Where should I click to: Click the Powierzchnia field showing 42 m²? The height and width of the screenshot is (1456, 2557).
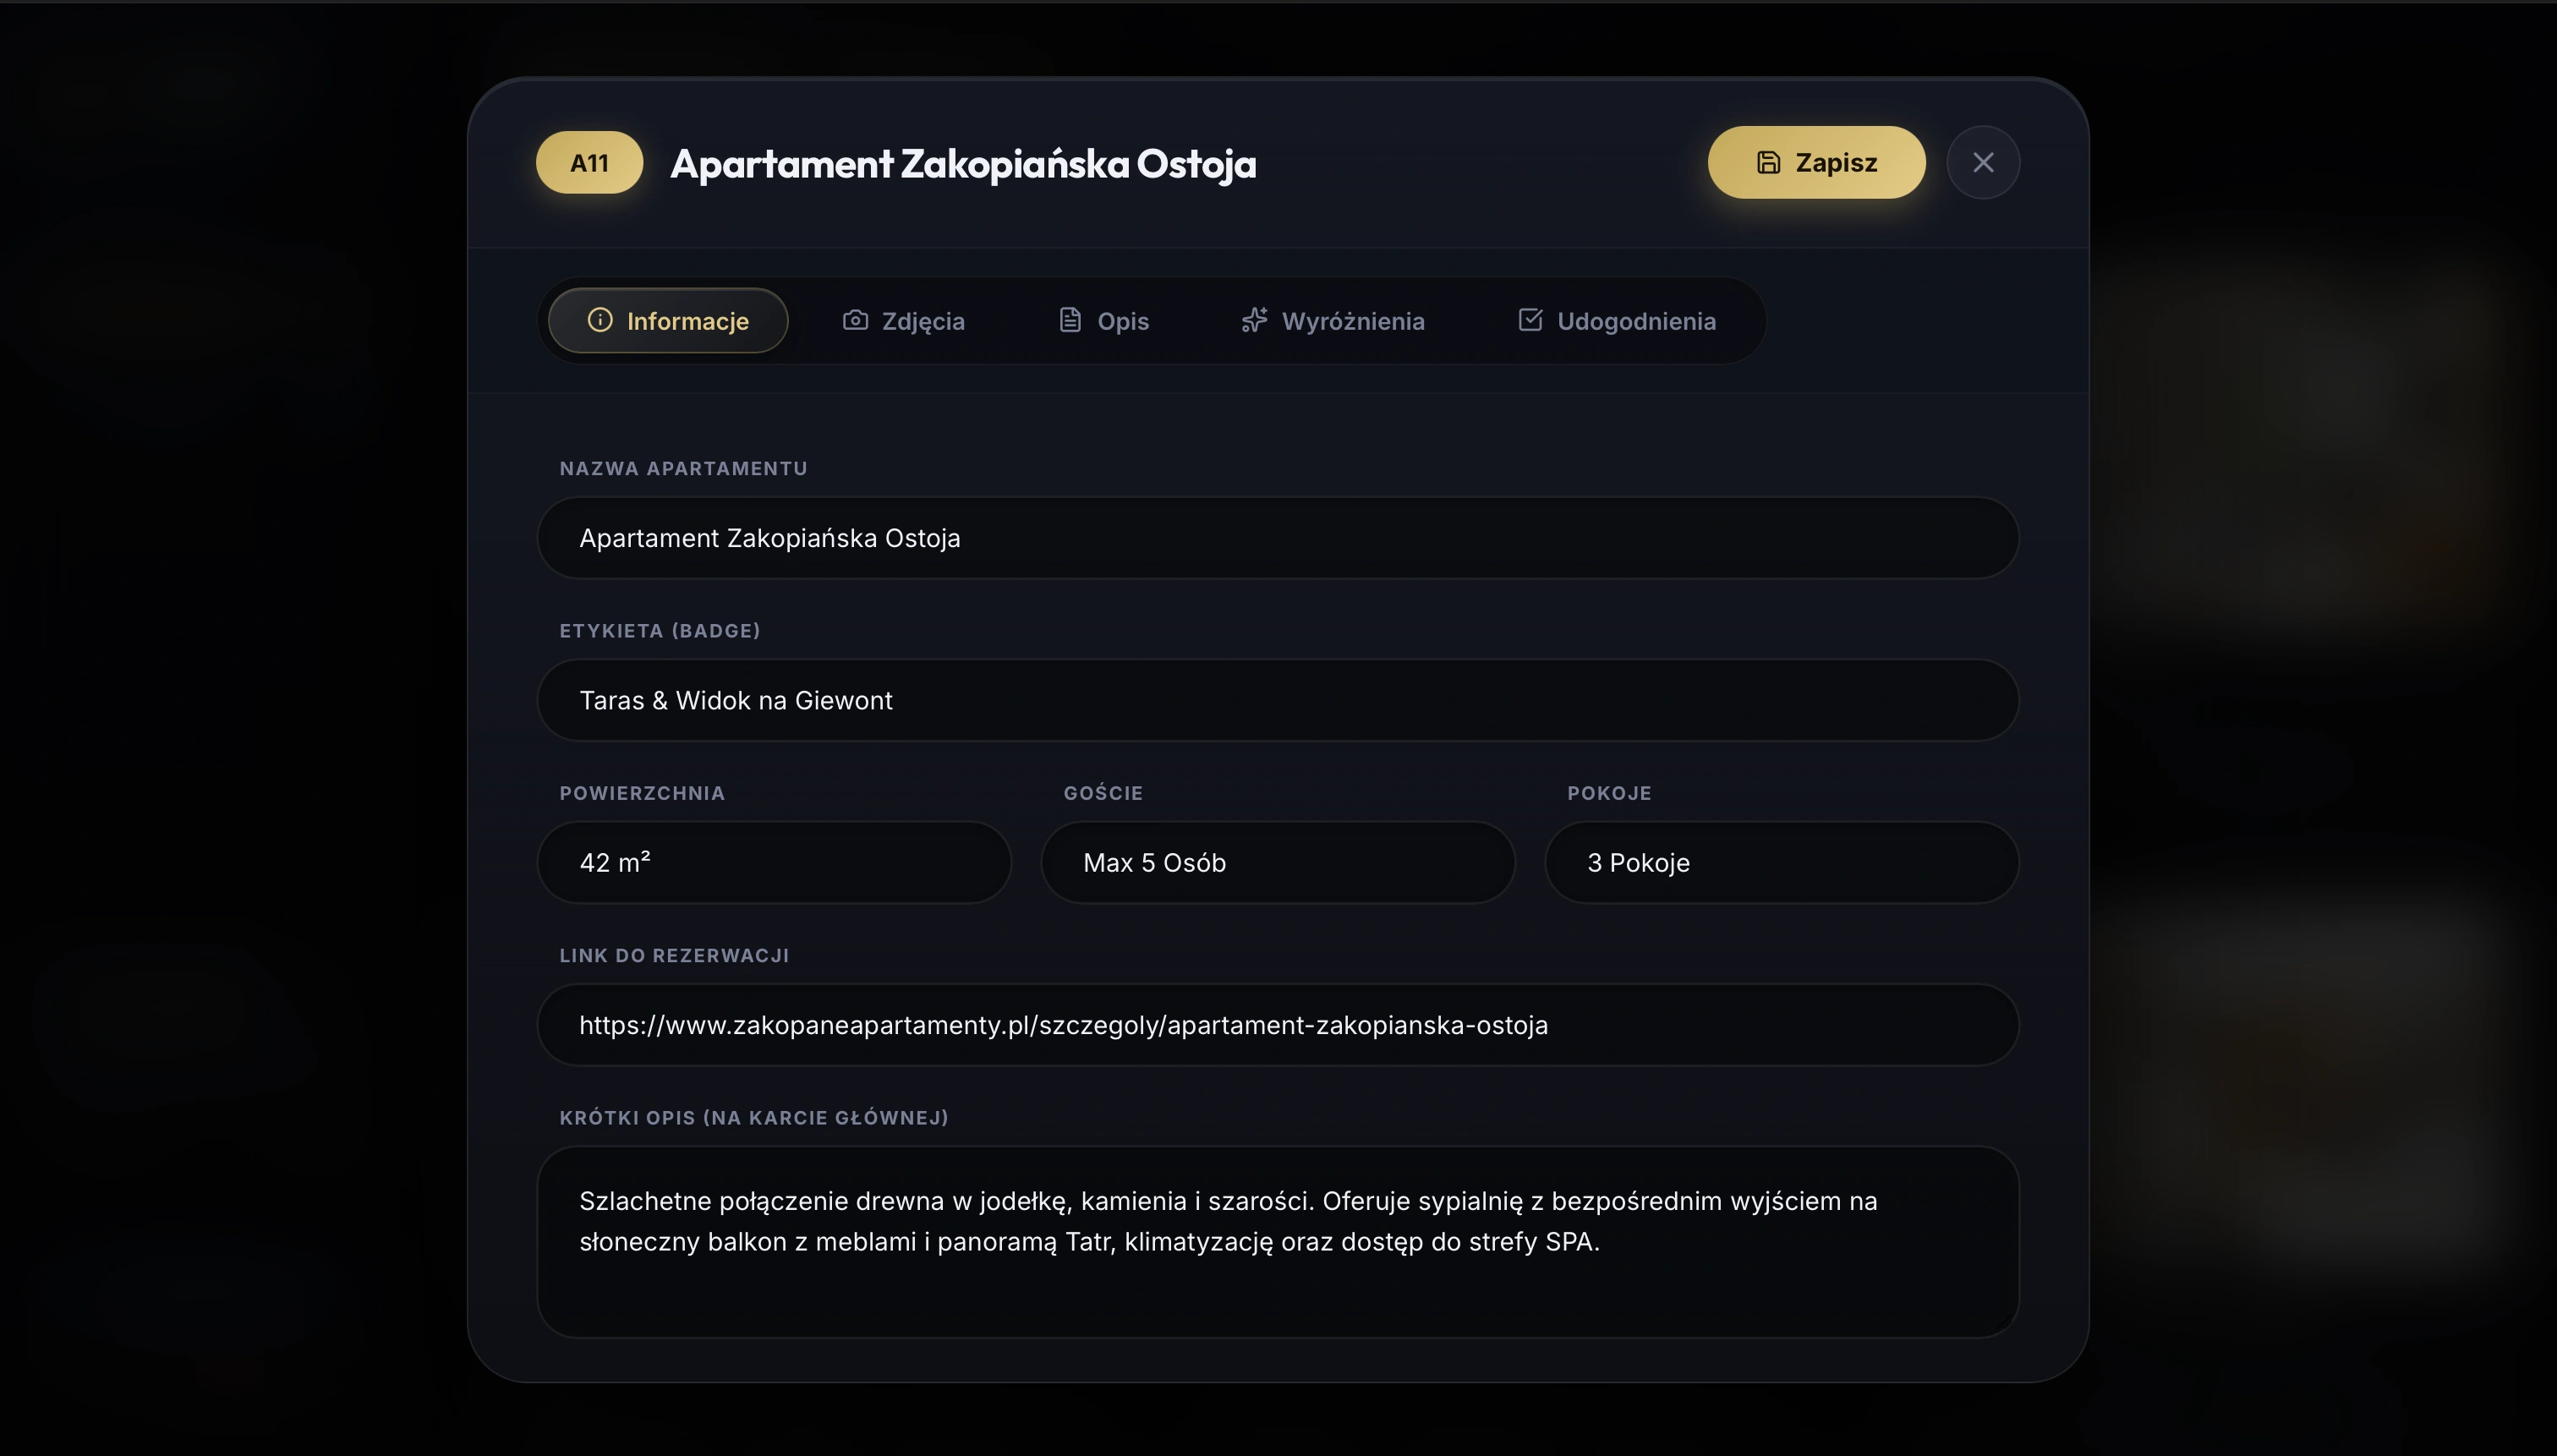(774, 863)
